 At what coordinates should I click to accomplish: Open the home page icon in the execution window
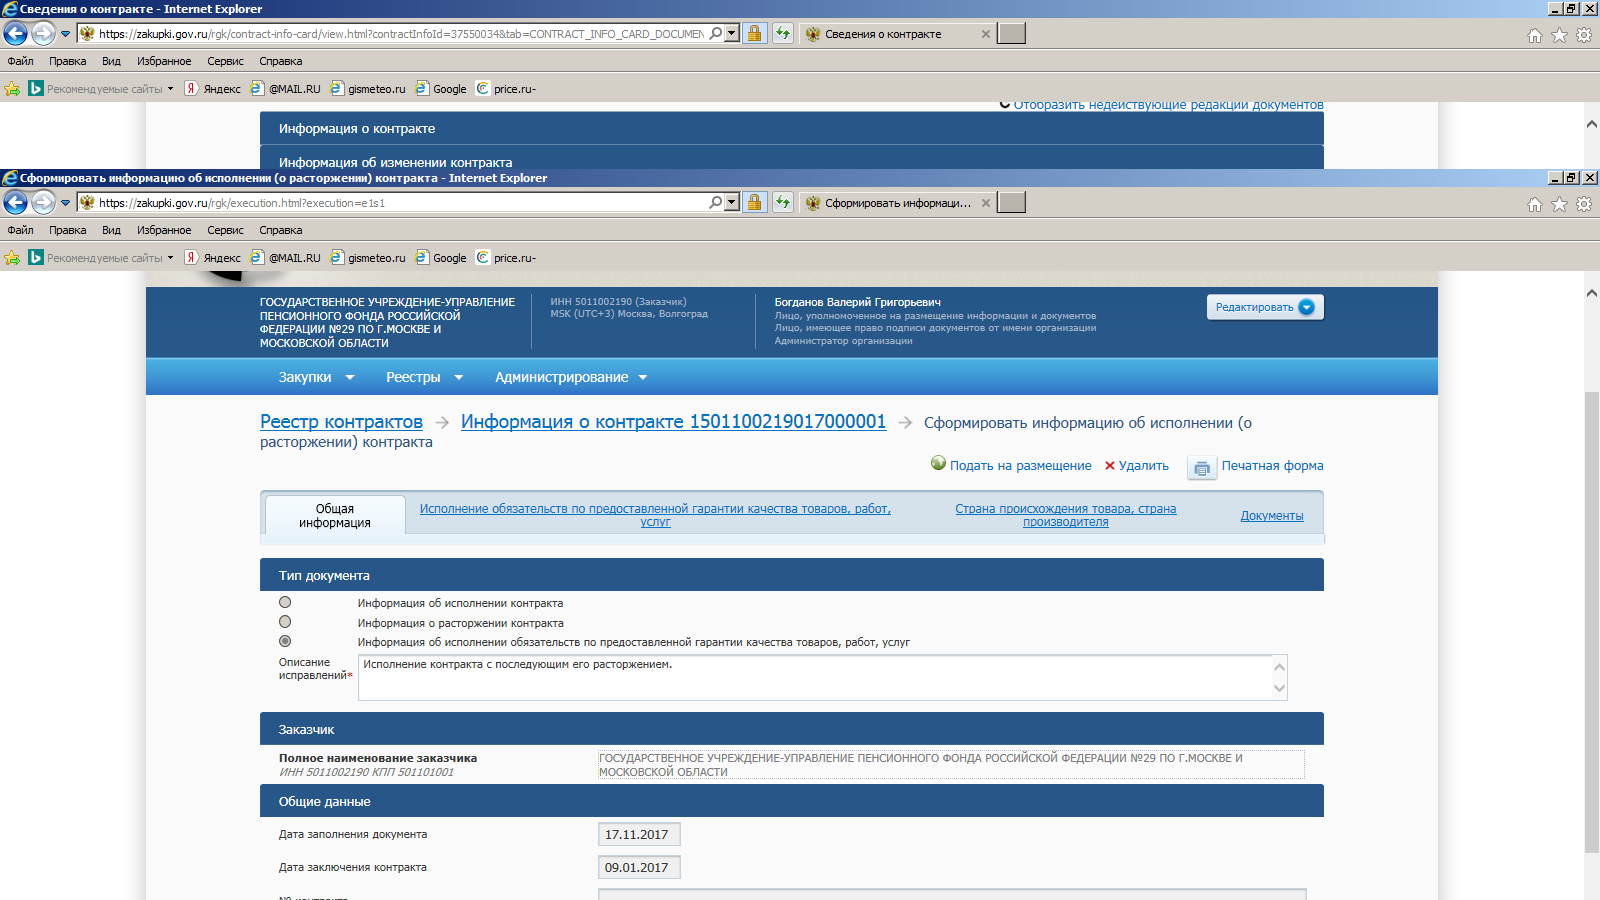(1534, 204)
